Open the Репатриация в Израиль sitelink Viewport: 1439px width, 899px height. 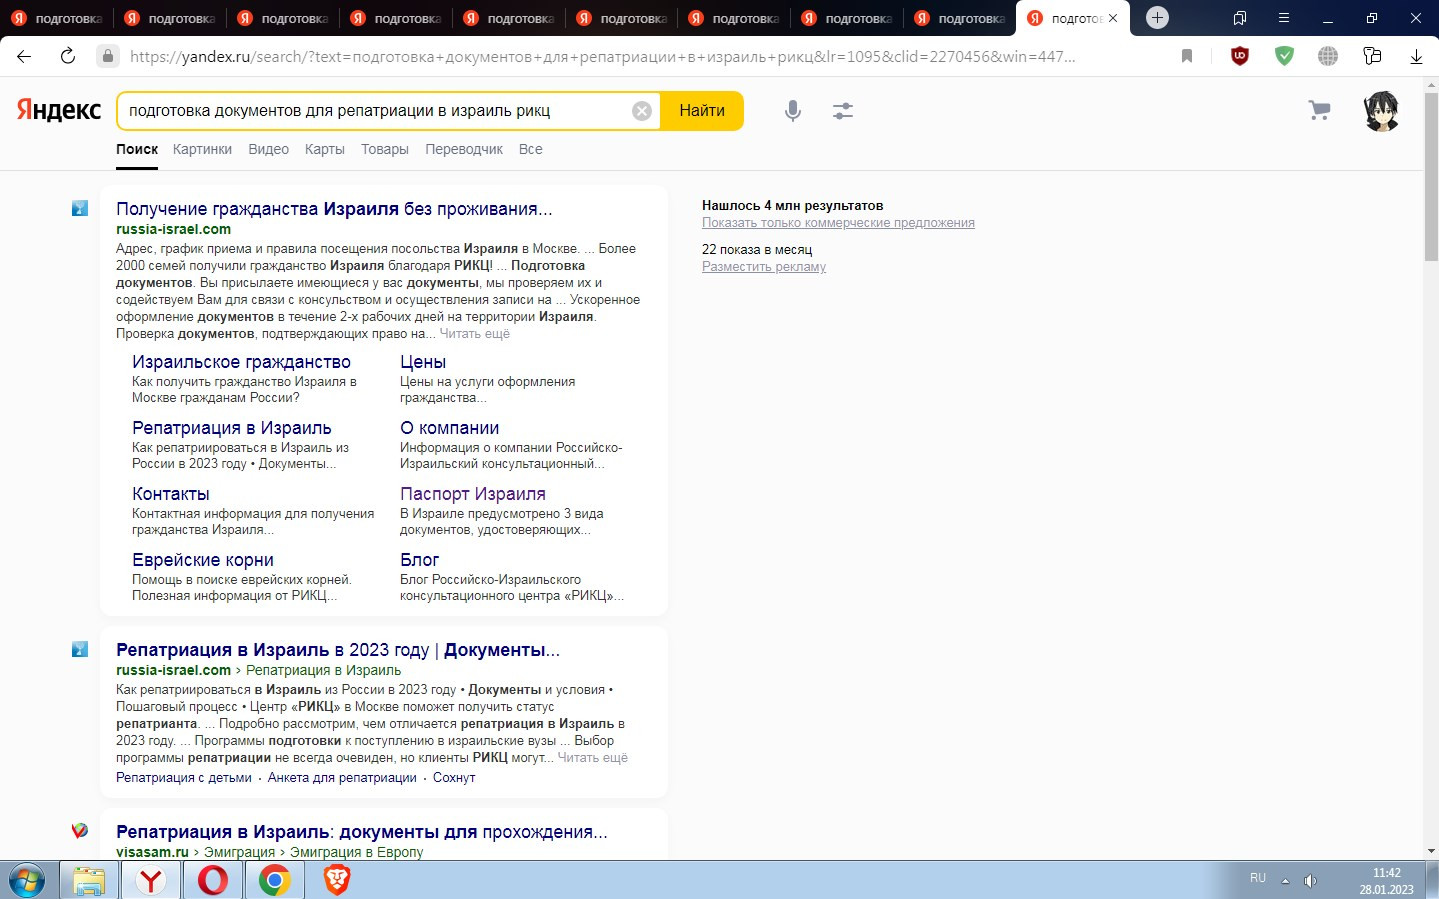tap(232, 428)
